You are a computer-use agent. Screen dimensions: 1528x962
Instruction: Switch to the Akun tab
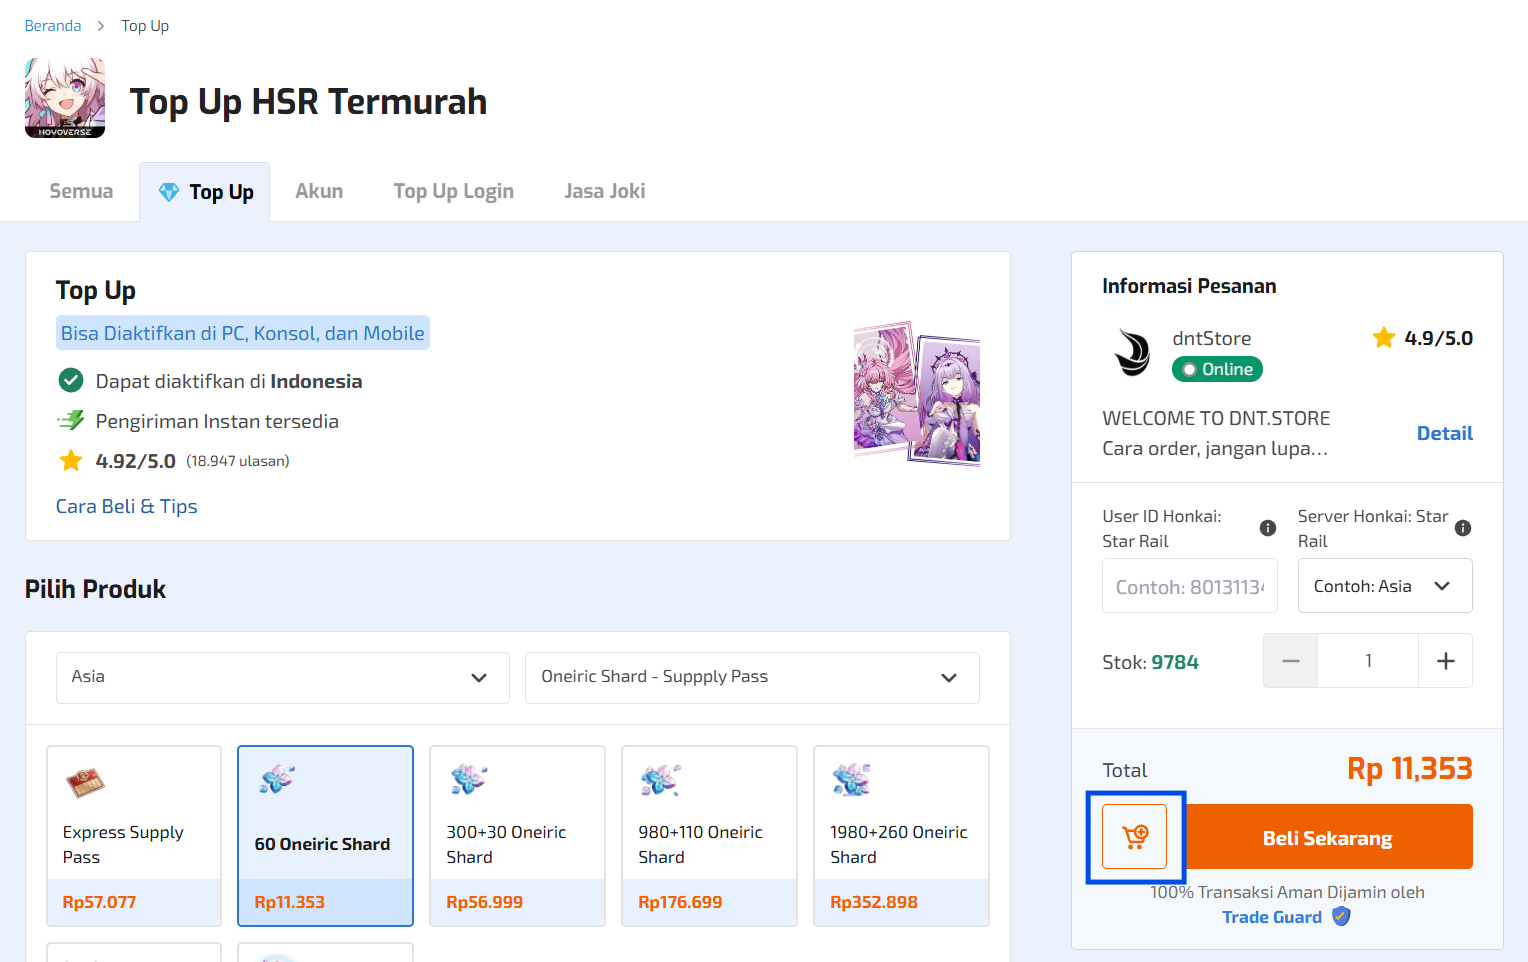click(x=319, y=191)
